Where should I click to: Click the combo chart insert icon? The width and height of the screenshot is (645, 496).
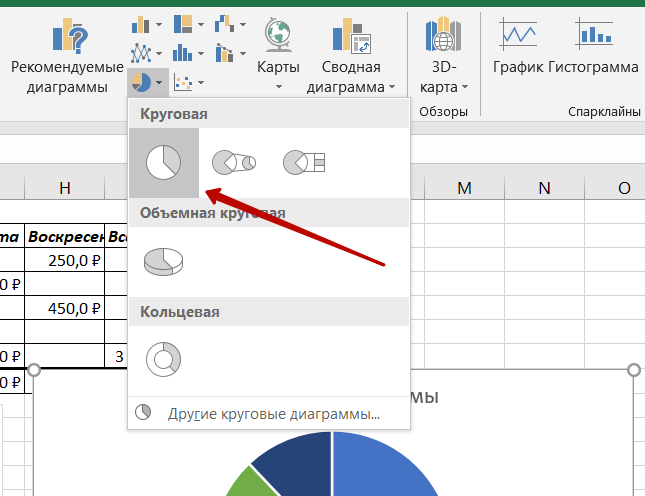tap(224, 53)
